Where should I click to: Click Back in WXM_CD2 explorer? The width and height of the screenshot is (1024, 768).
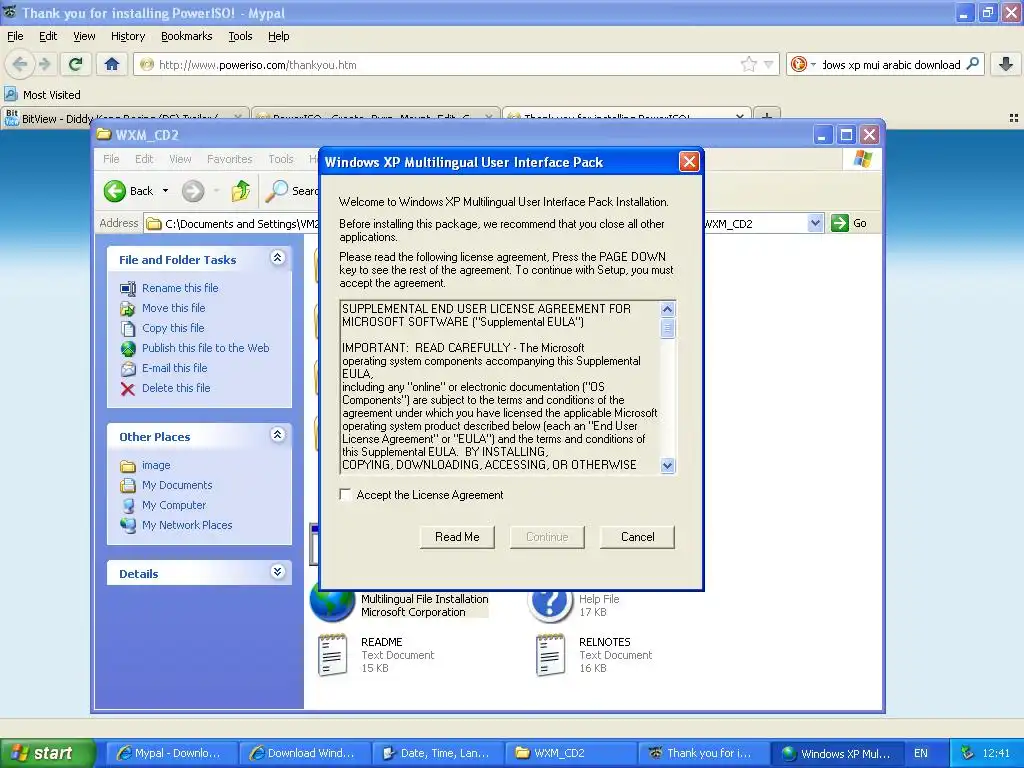click(128, 191)
